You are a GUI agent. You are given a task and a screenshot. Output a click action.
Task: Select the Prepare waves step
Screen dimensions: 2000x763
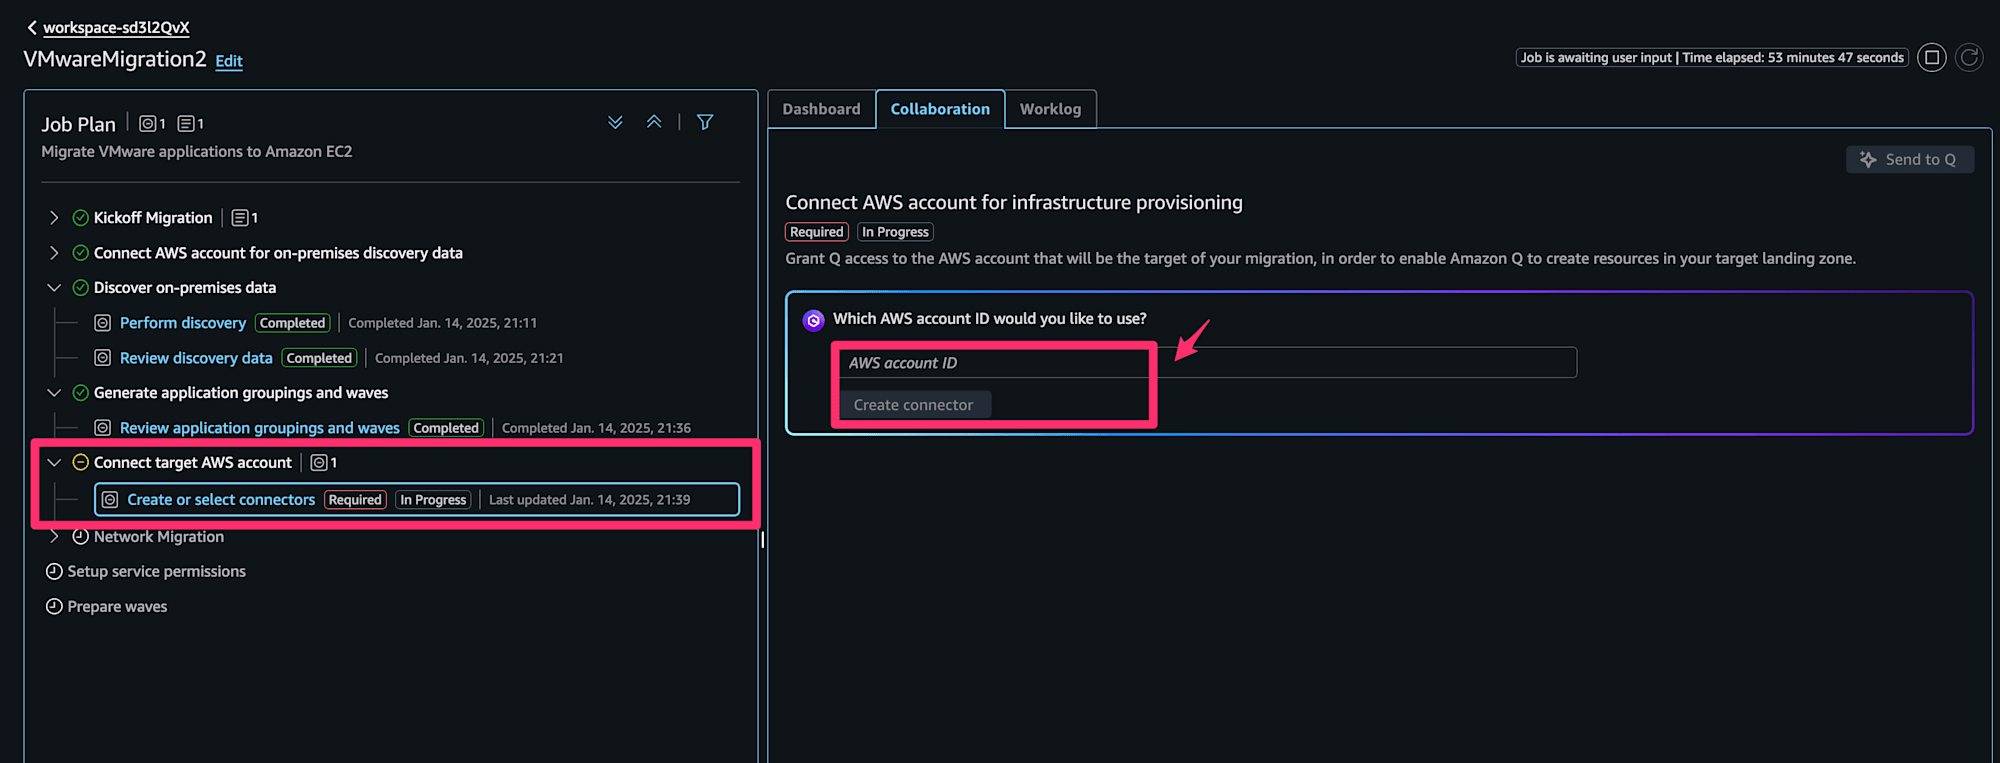pyautogui.click(x=117, y=607)
